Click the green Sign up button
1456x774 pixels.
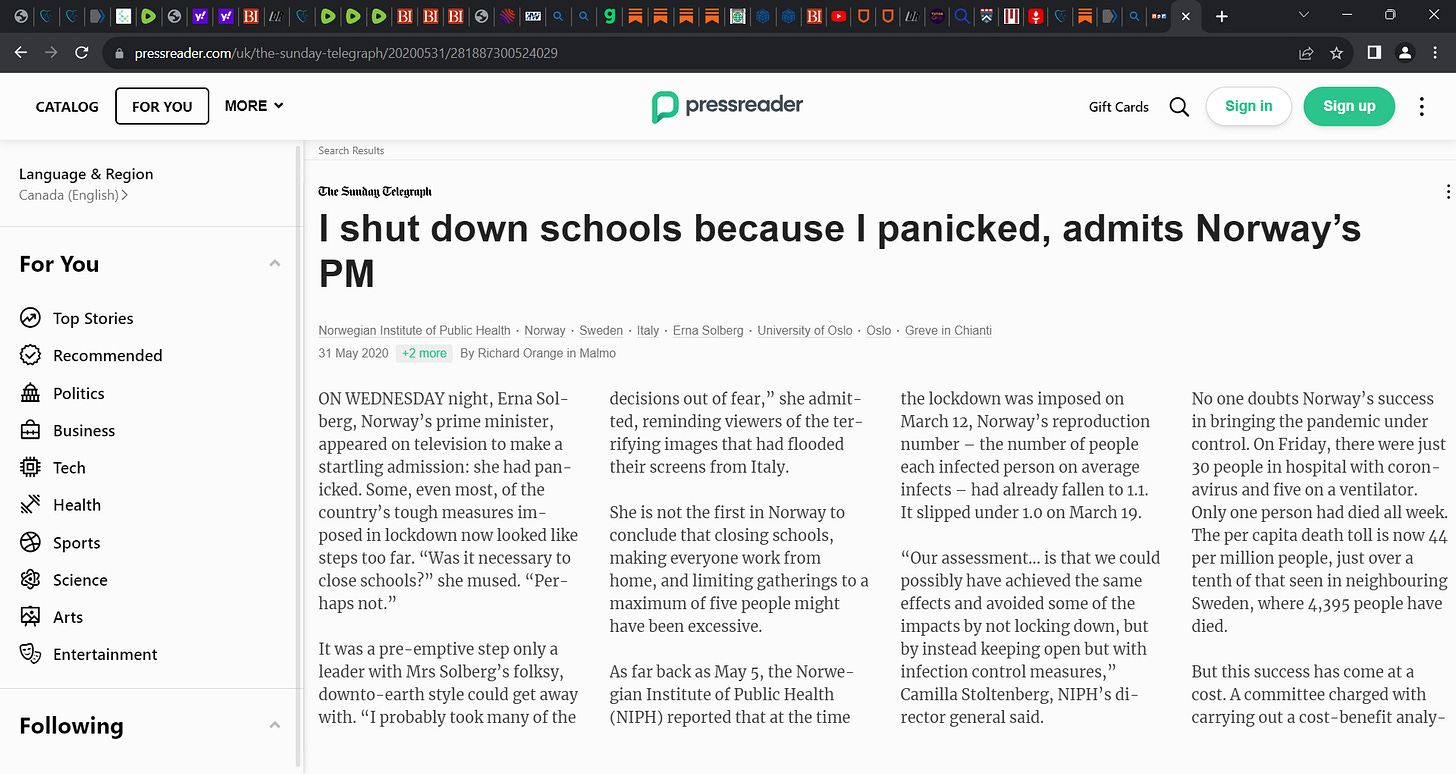point(1349,106)
